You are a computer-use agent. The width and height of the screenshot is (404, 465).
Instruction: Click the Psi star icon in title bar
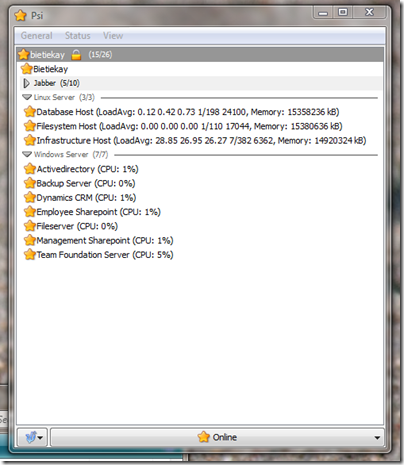(21, 15)
